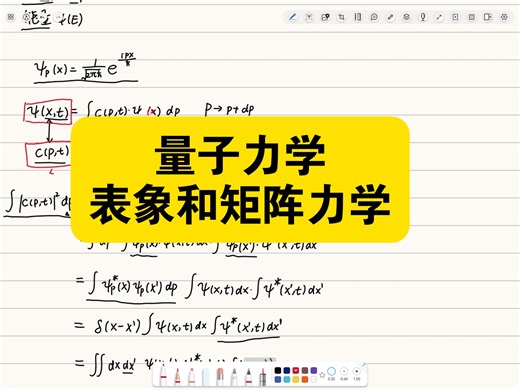Pick the brown color swatch
Image resolution: width=520 pixels, height=390 pixels.
pyautogui.click(x=305, y=370)
